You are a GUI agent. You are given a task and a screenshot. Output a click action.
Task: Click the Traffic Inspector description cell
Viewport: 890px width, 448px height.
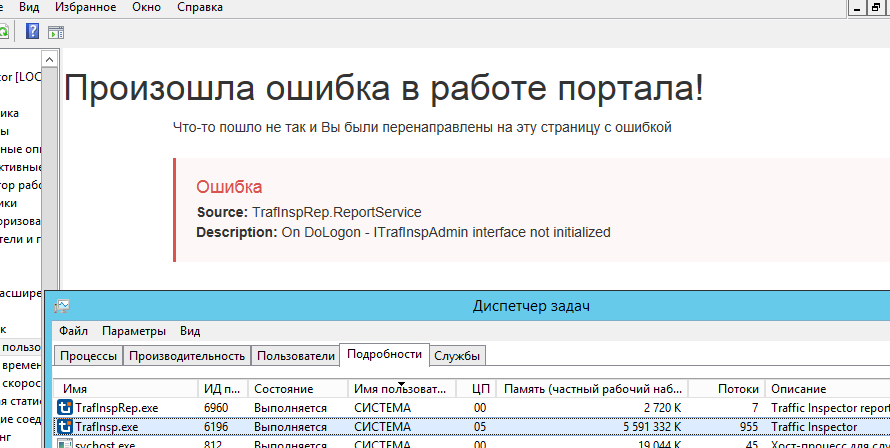814,426
